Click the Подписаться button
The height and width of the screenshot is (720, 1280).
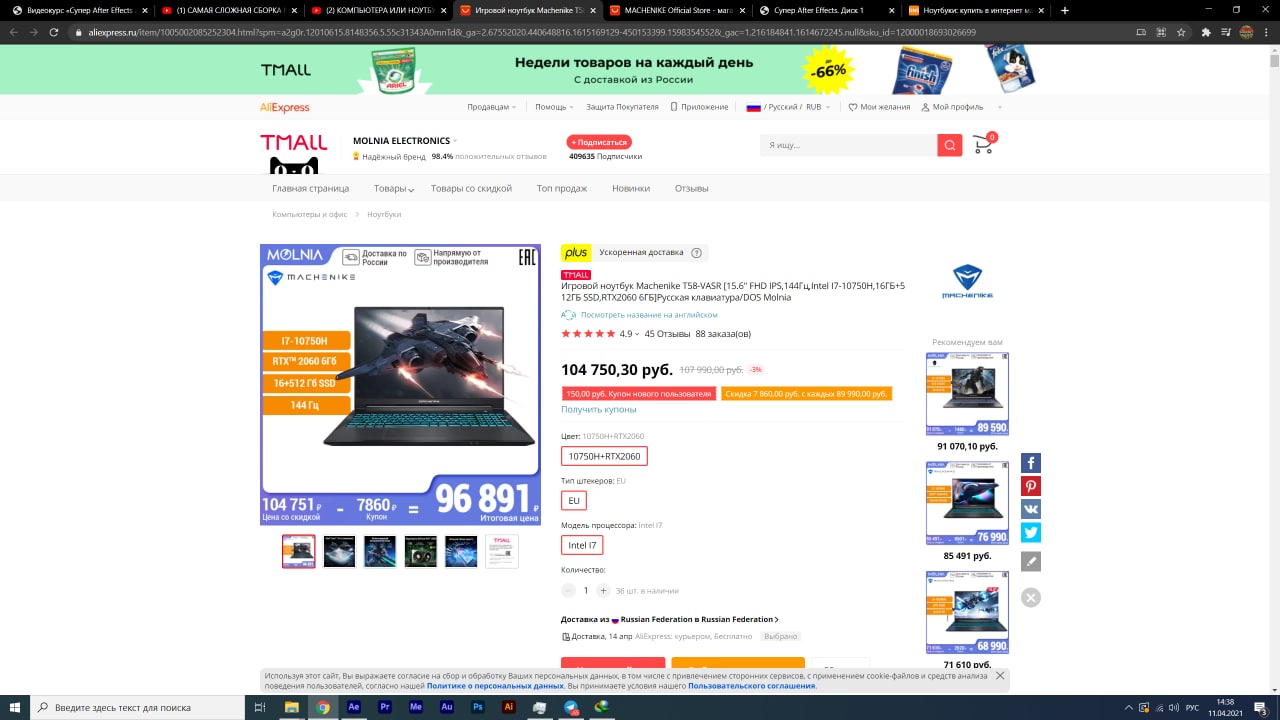(x=599, y=142)
